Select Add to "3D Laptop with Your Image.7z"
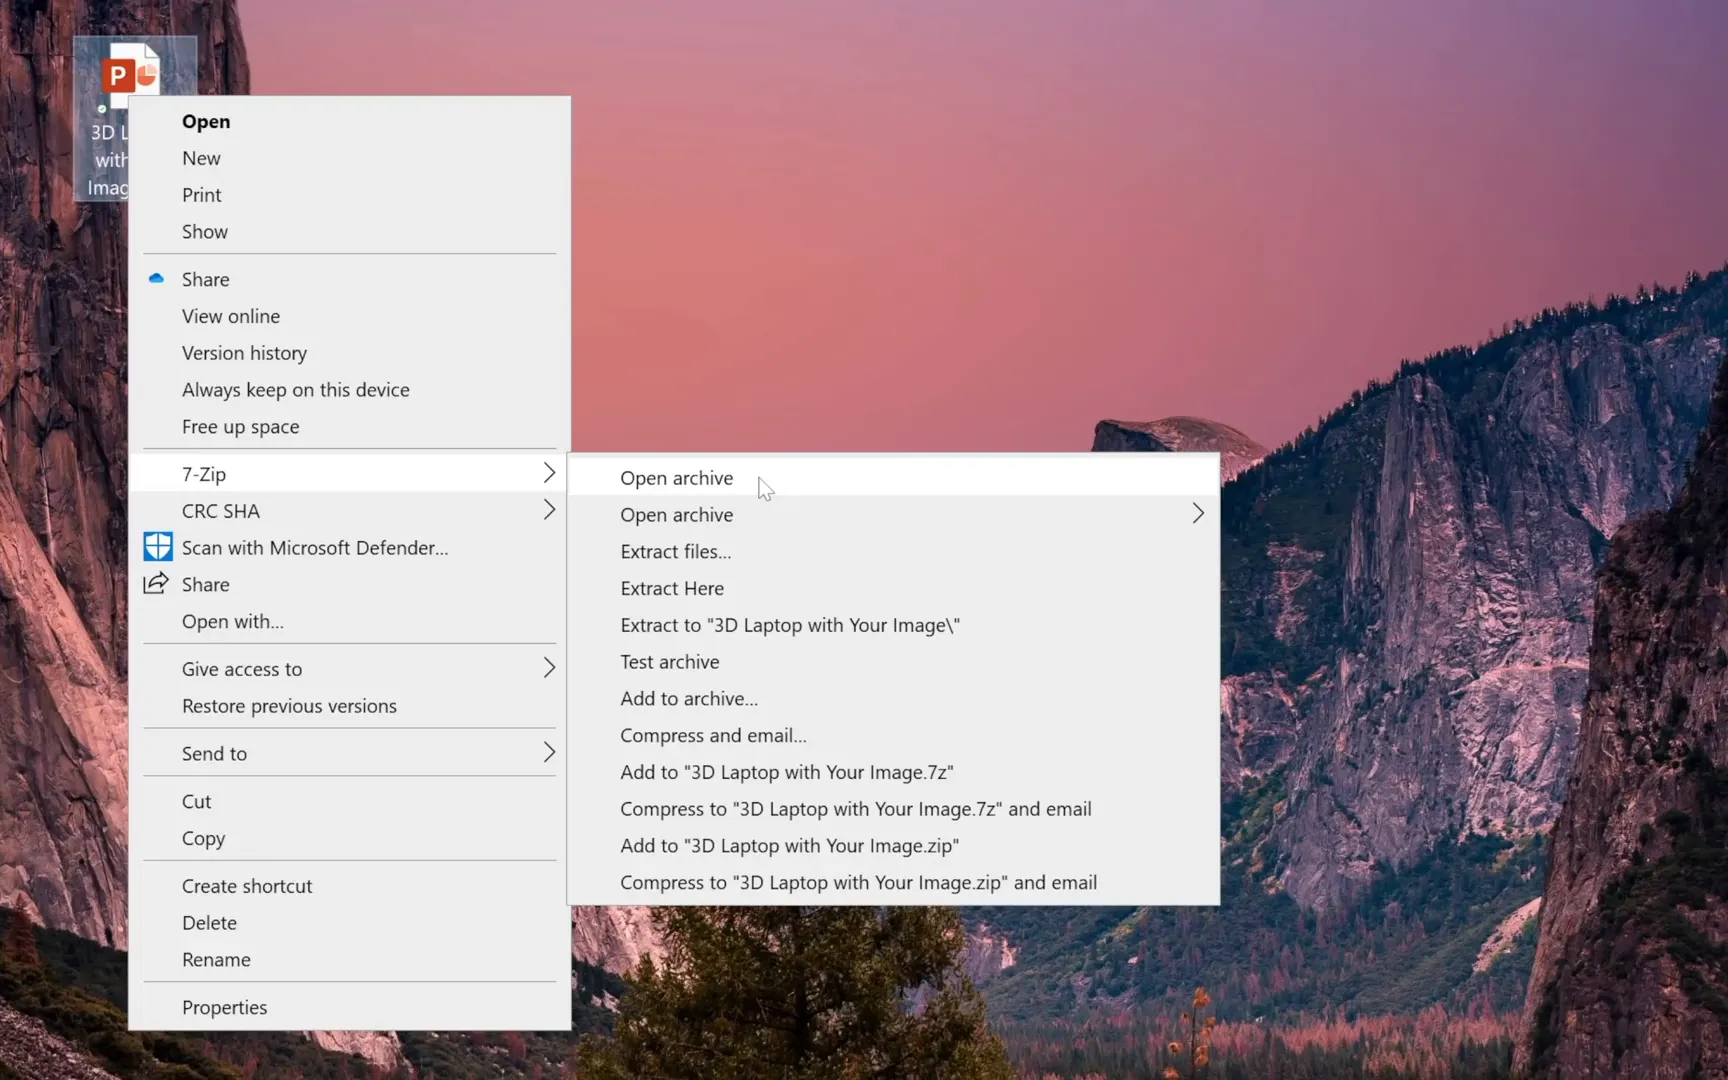The width and height of the screenshot is (1728, 1080). pyautogui.click(x=893, y=773)
